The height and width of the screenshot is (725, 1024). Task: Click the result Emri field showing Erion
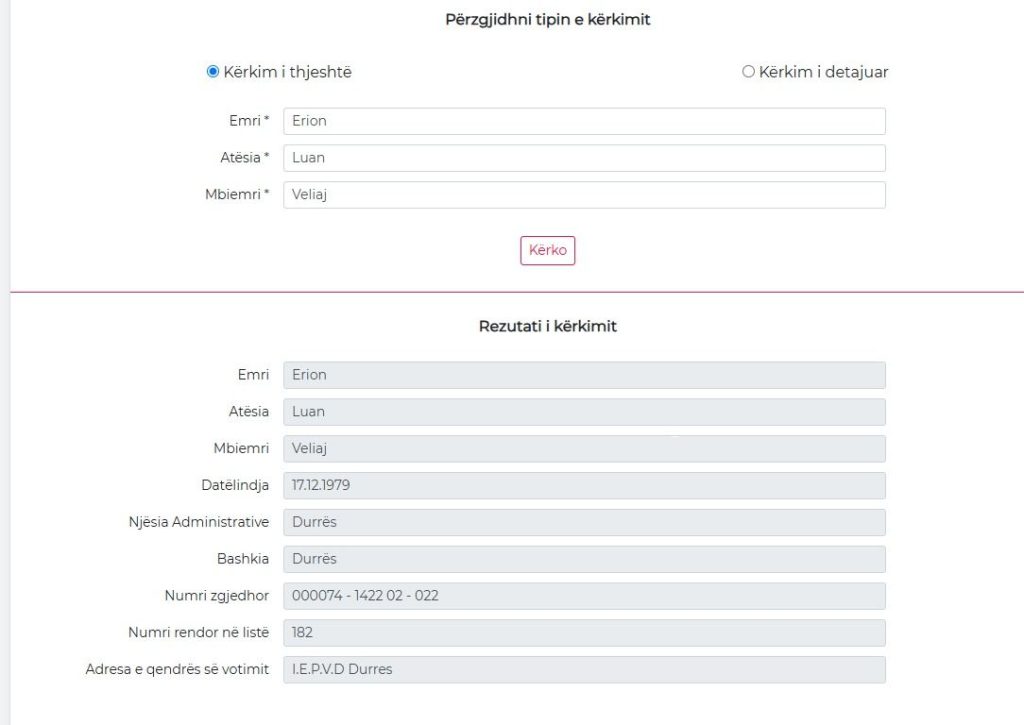pos(584,375)
